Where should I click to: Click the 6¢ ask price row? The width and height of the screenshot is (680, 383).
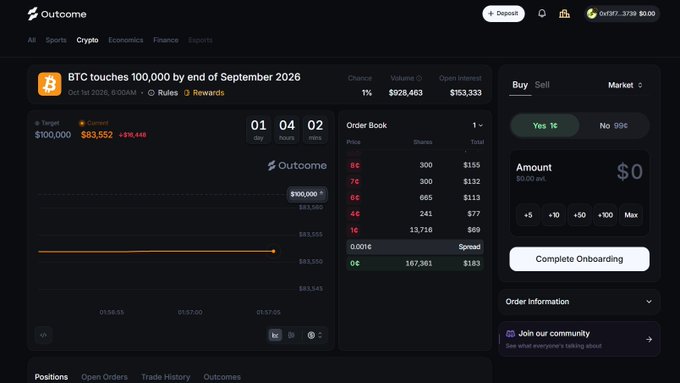pyautogui.click(x=415, y=197)
